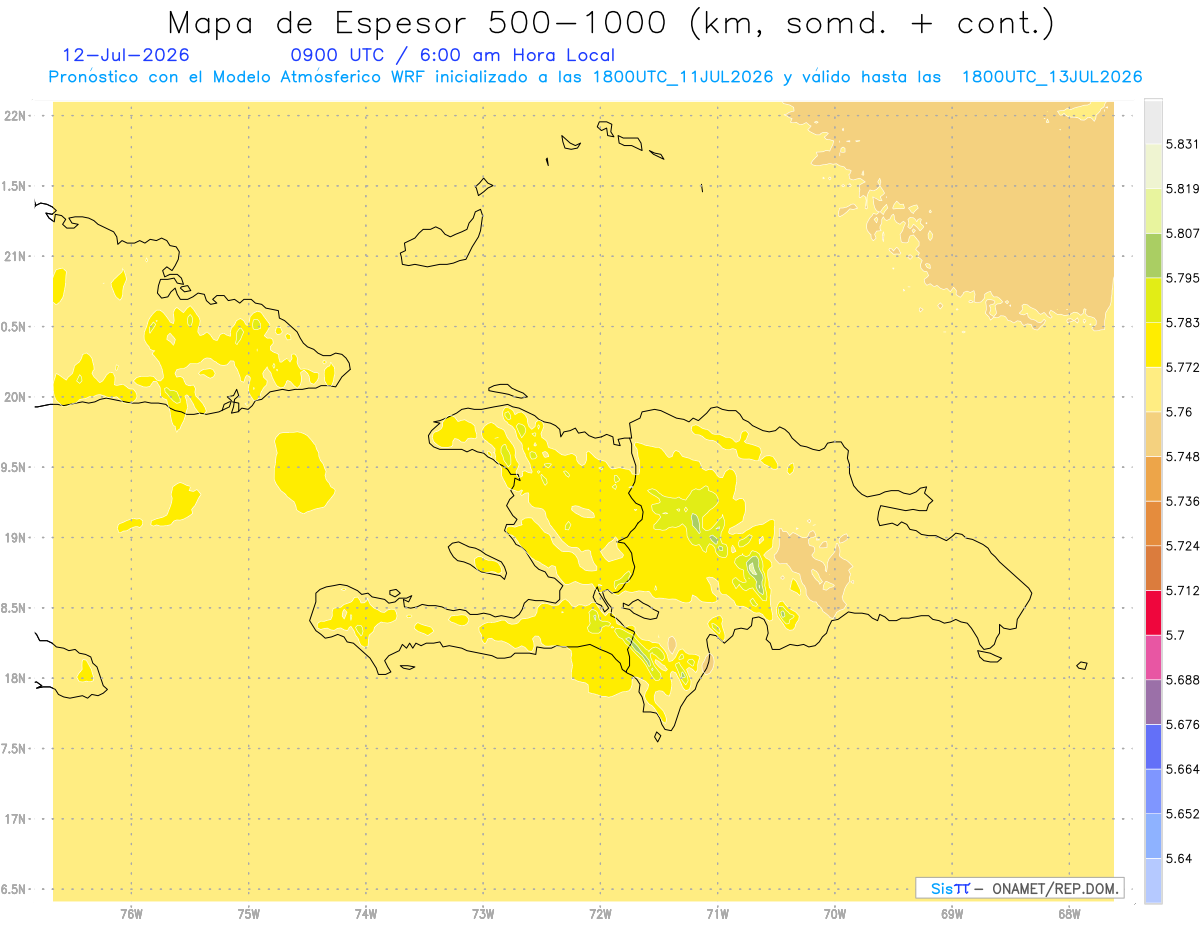The height and width of the screenshot is (927, 1200).
Task: Click the '0900 UTC / 6:00 am Hora Local' time label
Action: (452, 55)
